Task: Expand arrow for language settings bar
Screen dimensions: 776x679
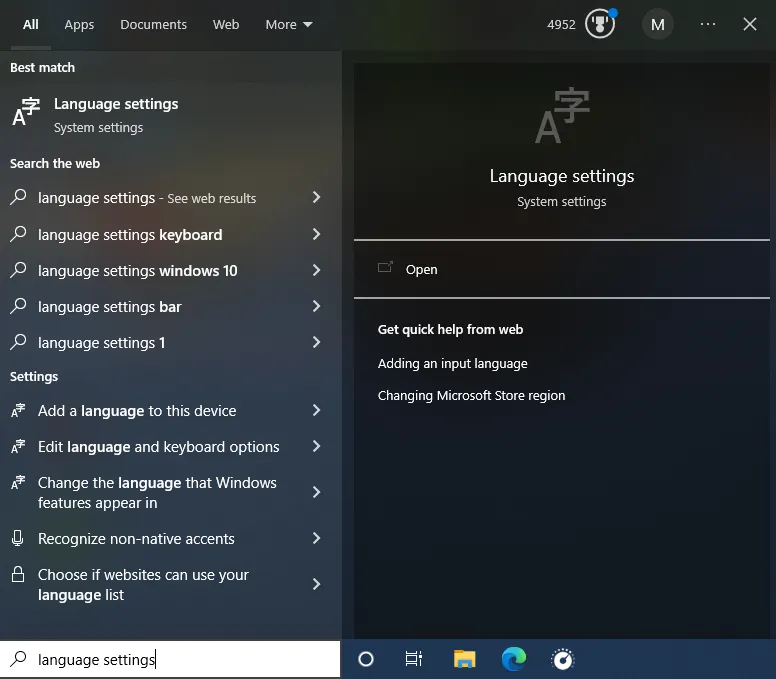Action: pyautogui.click(x=317, y=306)
